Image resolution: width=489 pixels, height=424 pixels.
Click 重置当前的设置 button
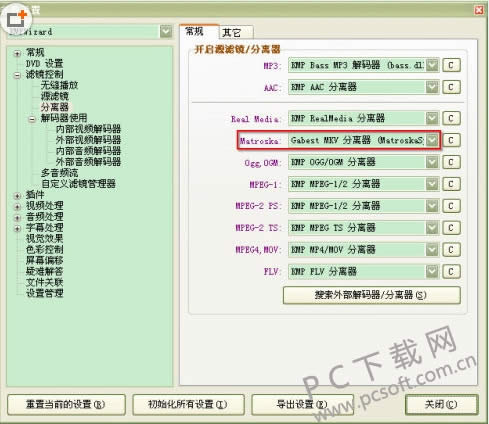point(66,405)
